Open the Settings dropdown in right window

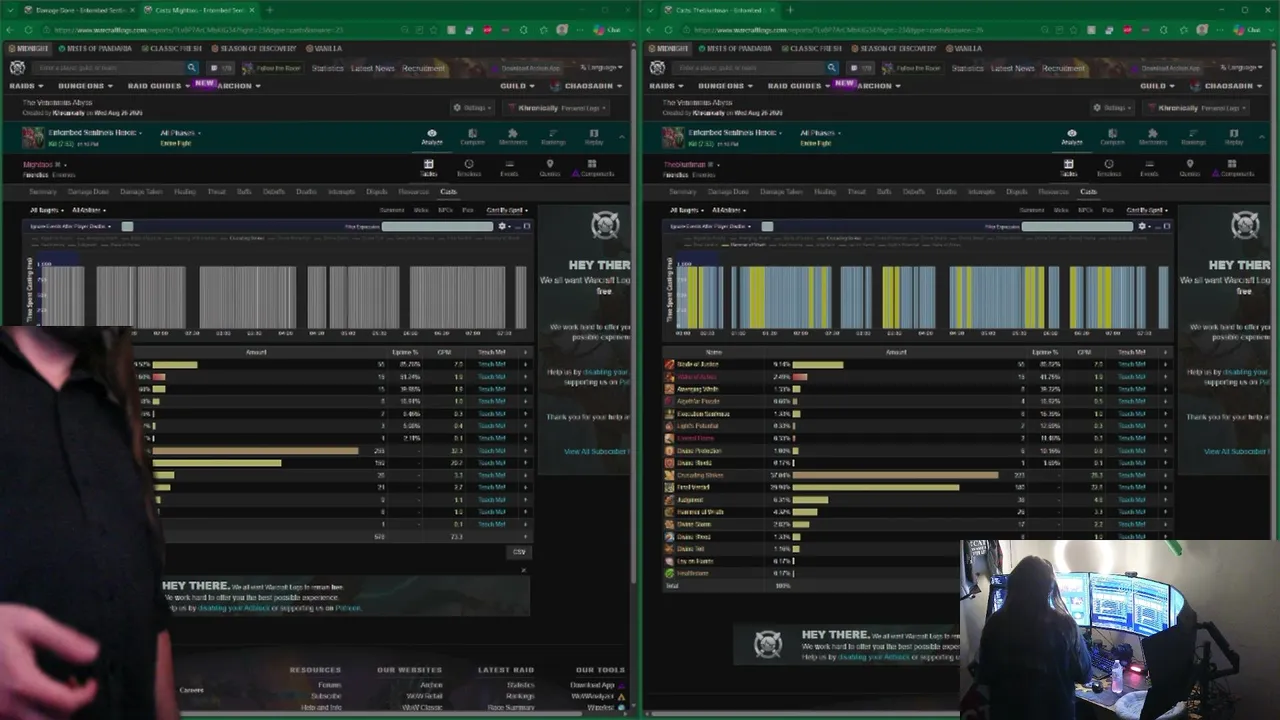[x=1114, y=108]
